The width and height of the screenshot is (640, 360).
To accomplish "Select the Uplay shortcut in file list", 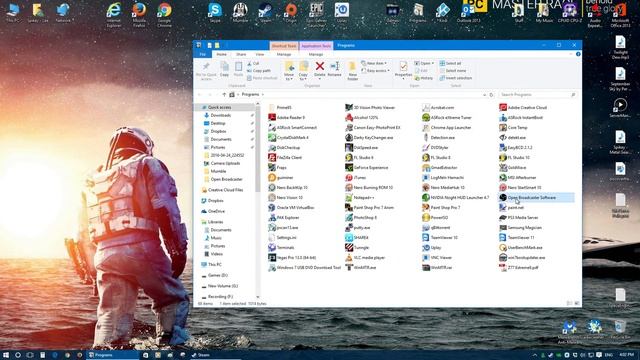I will (432, 247).
